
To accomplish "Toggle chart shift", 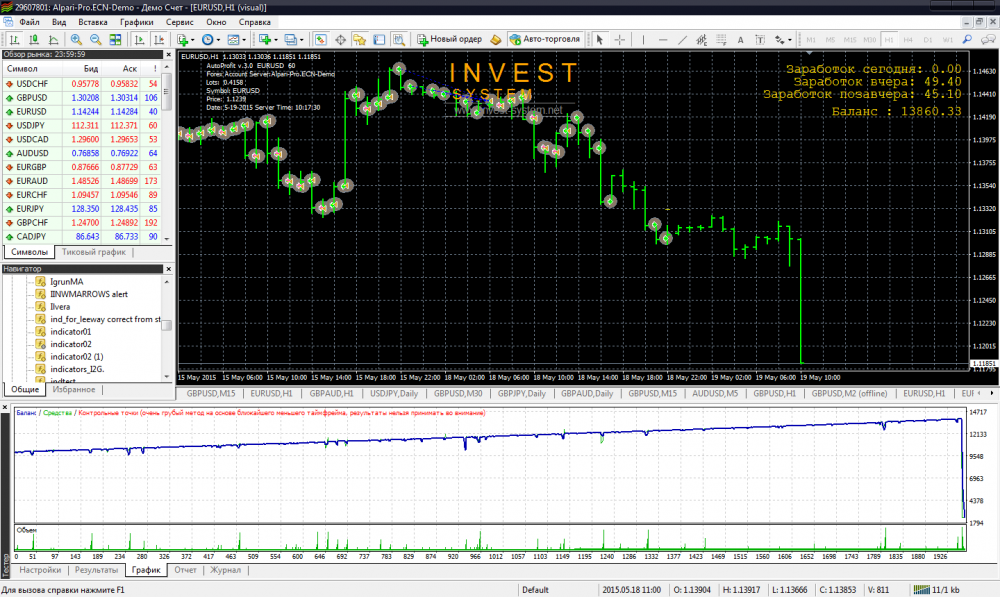I will click(159, 40).
